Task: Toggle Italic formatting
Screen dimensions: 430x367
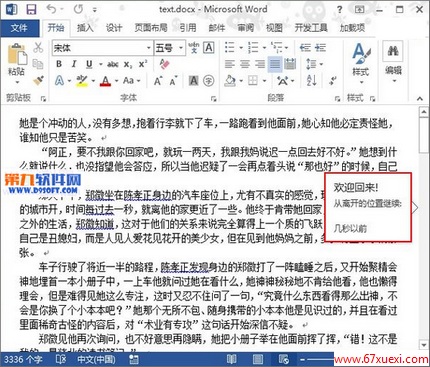Action: click(74, 64)
